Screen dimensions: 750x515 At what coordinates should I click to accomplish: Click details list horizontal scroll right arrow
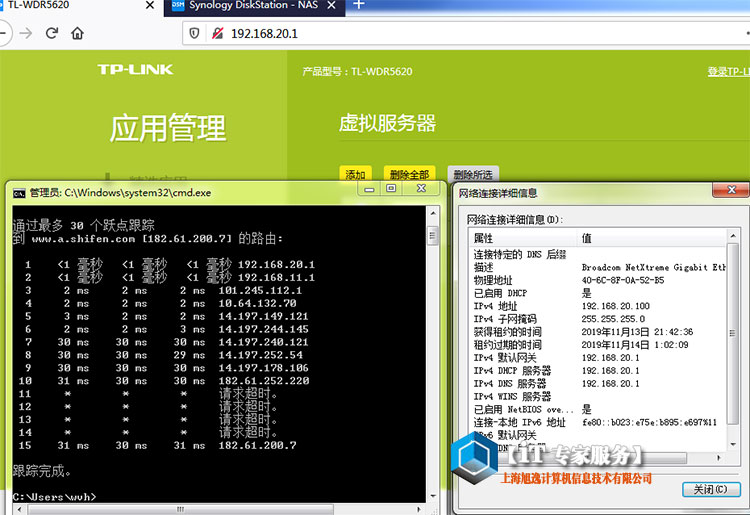(x=718, y=458)
